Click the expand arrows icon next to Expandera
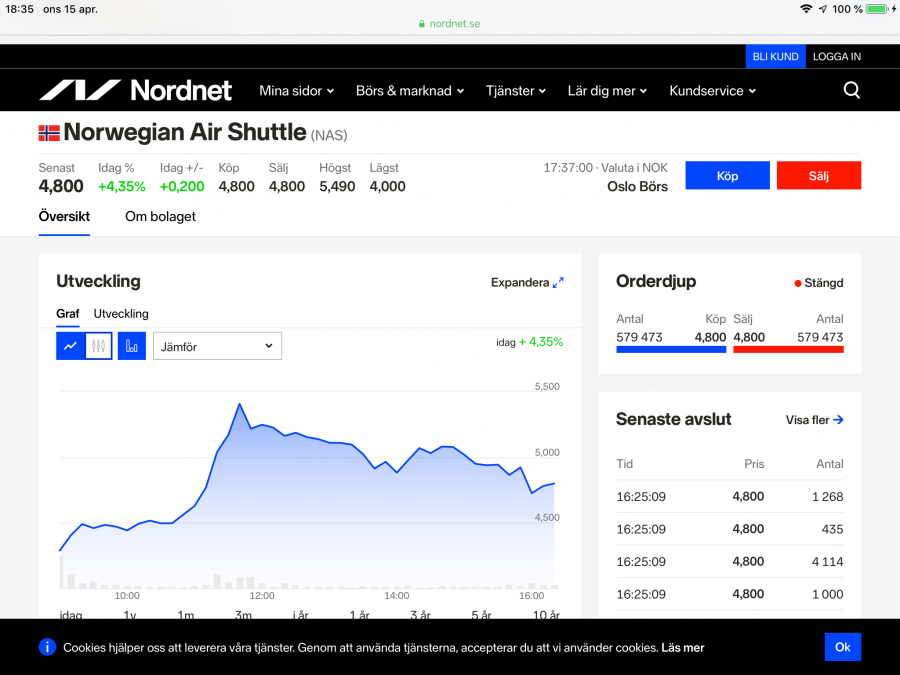The width and height of the screenshot is (900, 675). [x=558, y=282]
